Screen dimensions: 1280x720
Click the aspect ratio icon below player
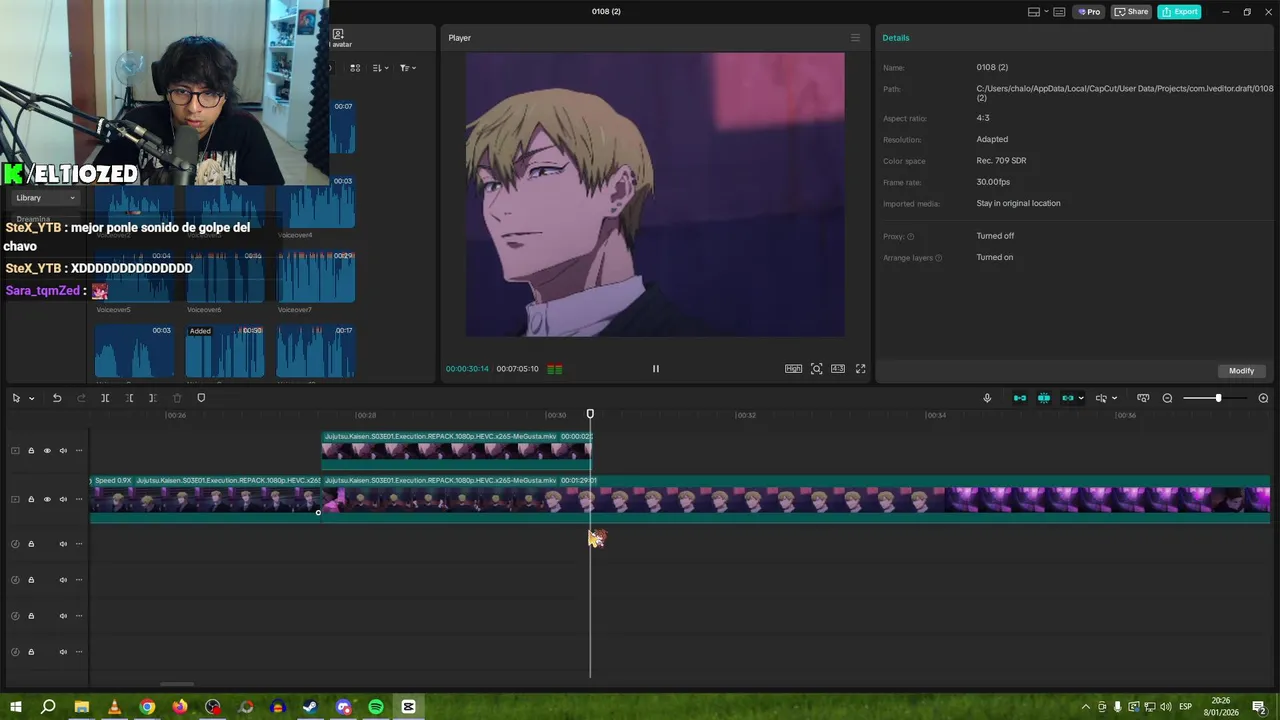(838, 369)
